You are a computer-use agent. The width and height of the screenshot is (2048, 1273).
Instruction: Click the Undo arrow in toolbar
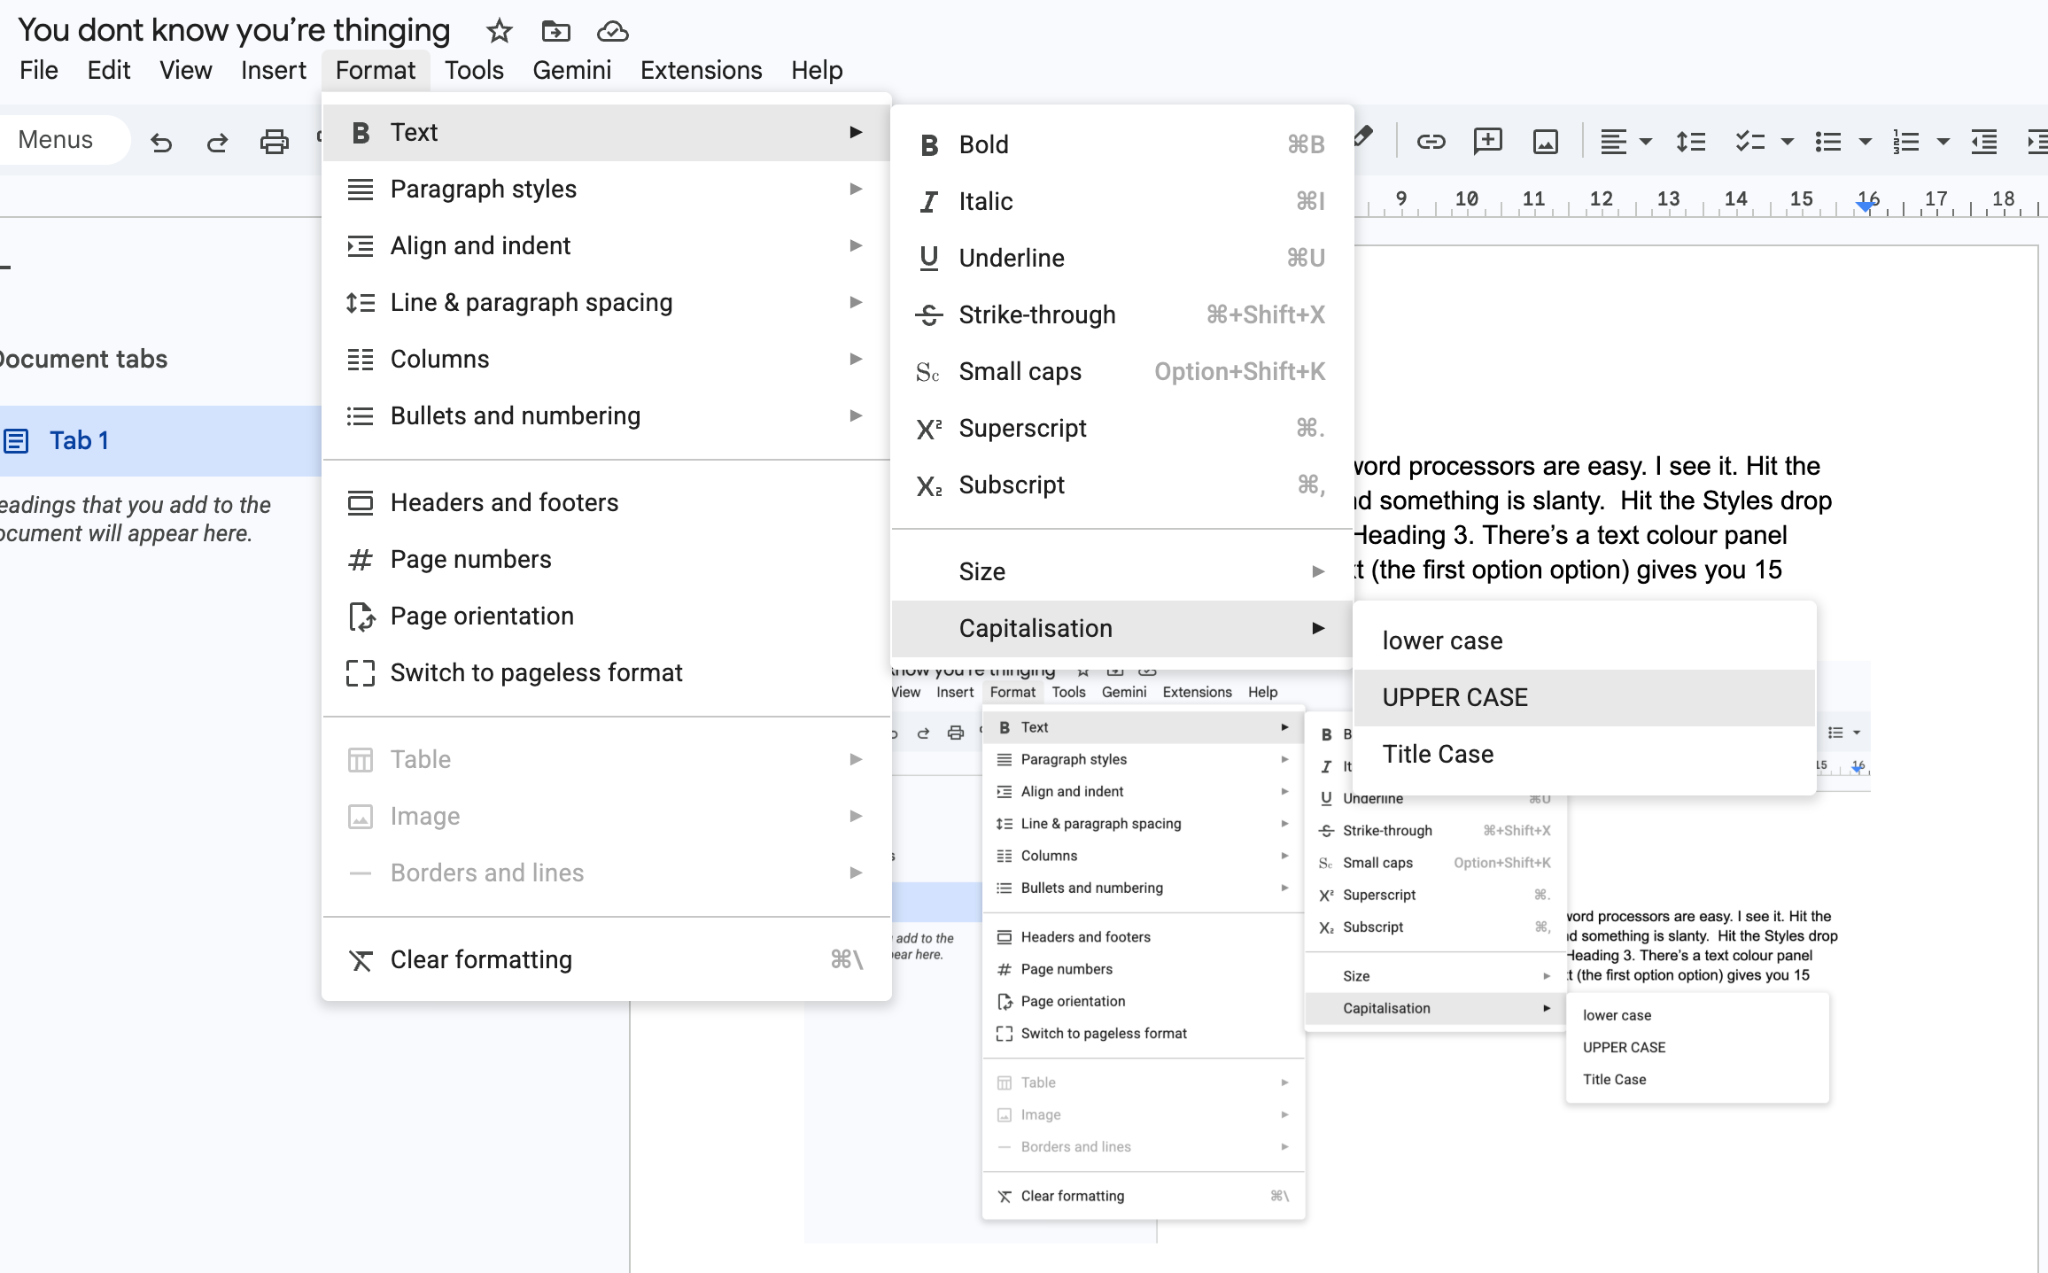[161, 142]
